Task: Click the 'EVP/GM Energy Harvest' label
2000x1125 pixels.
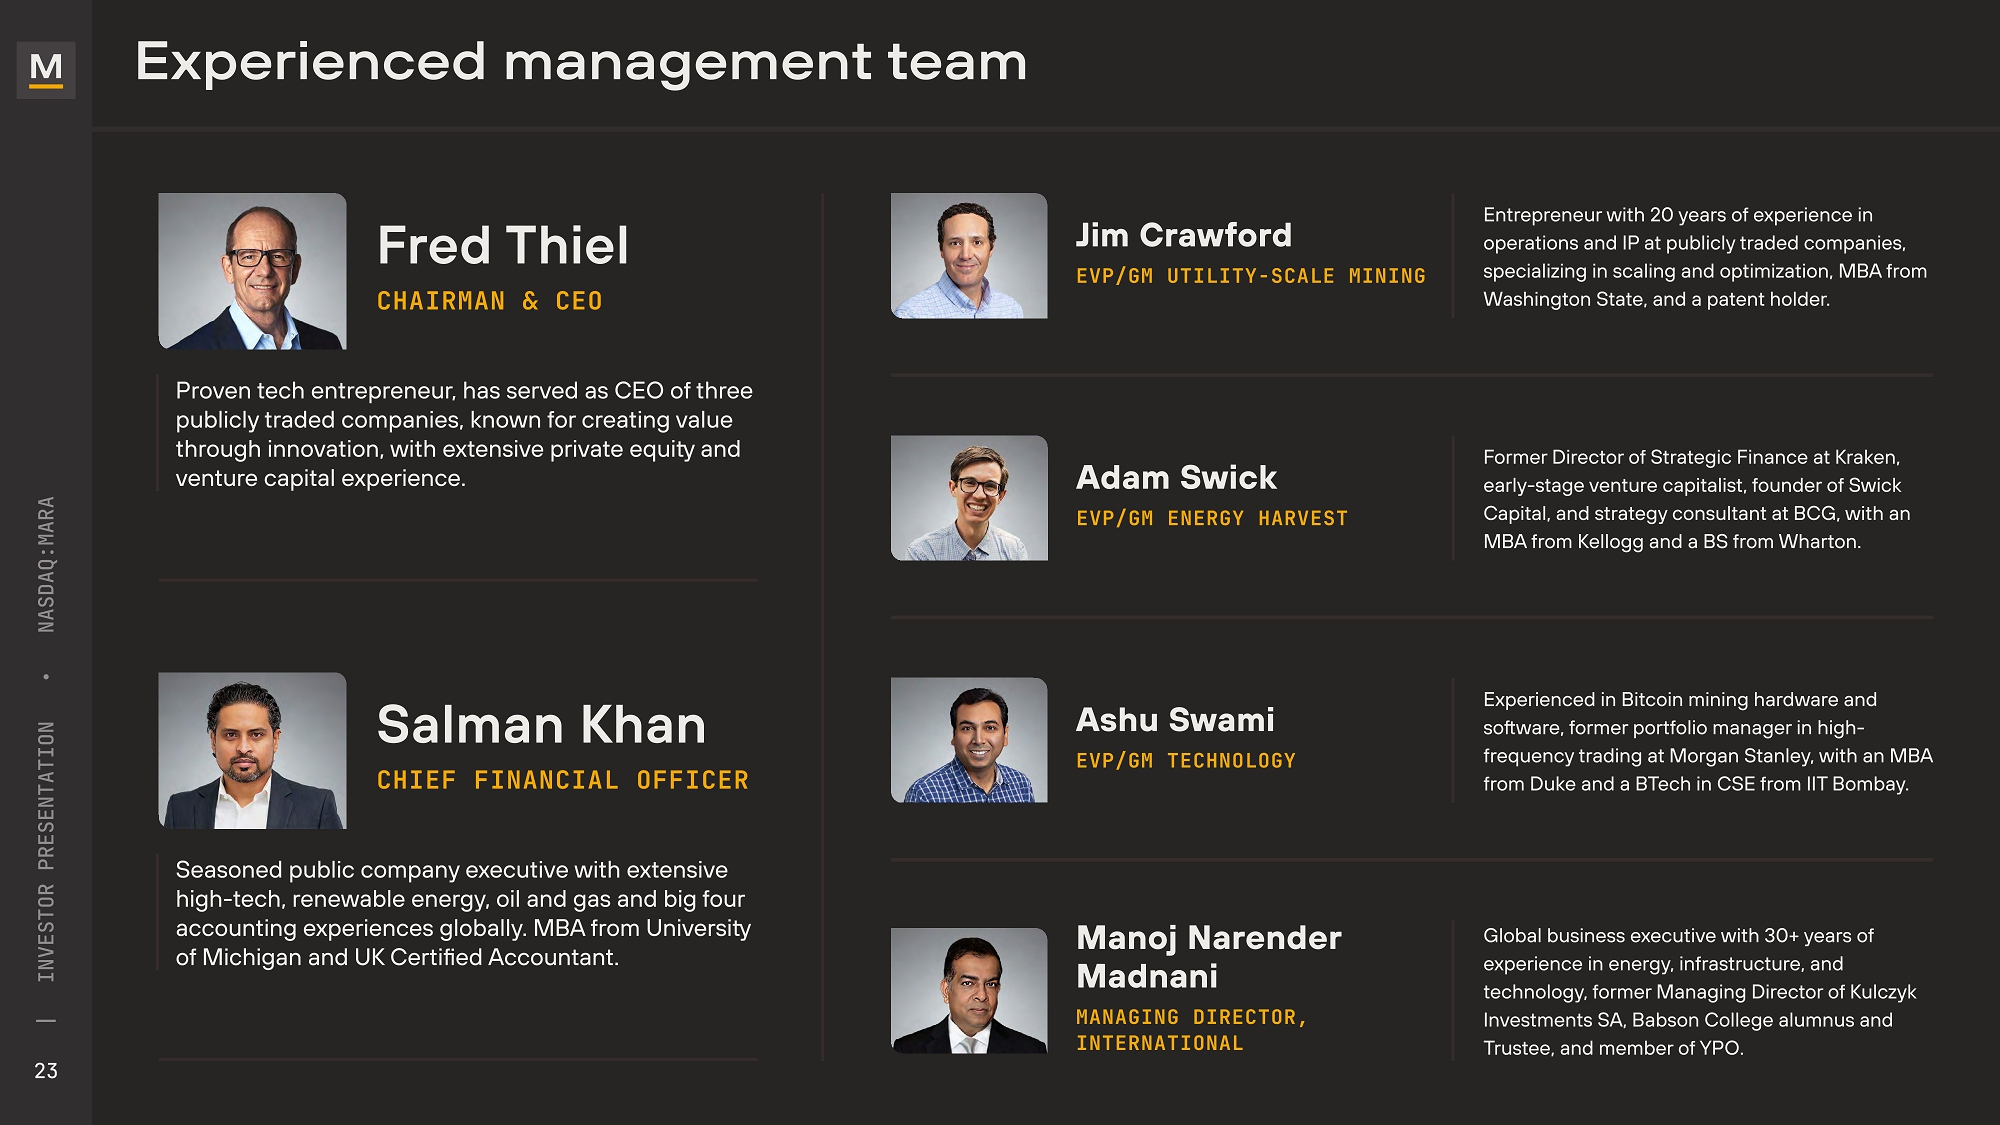Action: point(1211,518)
